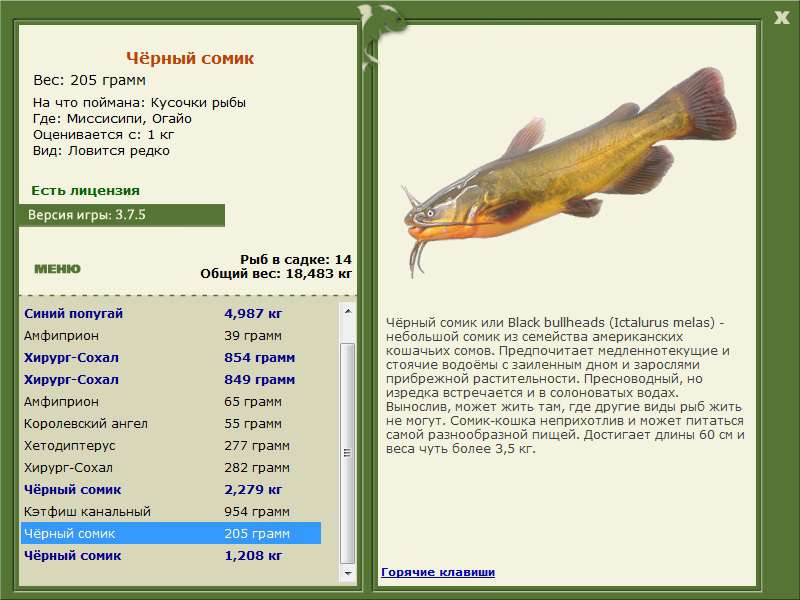Click the scroll up arrow in fish list
Screen dimensions: 800x600
point(347,311)
